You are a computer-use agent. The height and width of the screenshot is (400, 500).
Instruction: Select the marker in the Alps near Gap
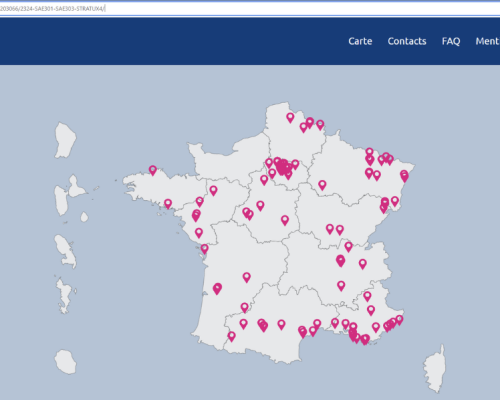367,296
